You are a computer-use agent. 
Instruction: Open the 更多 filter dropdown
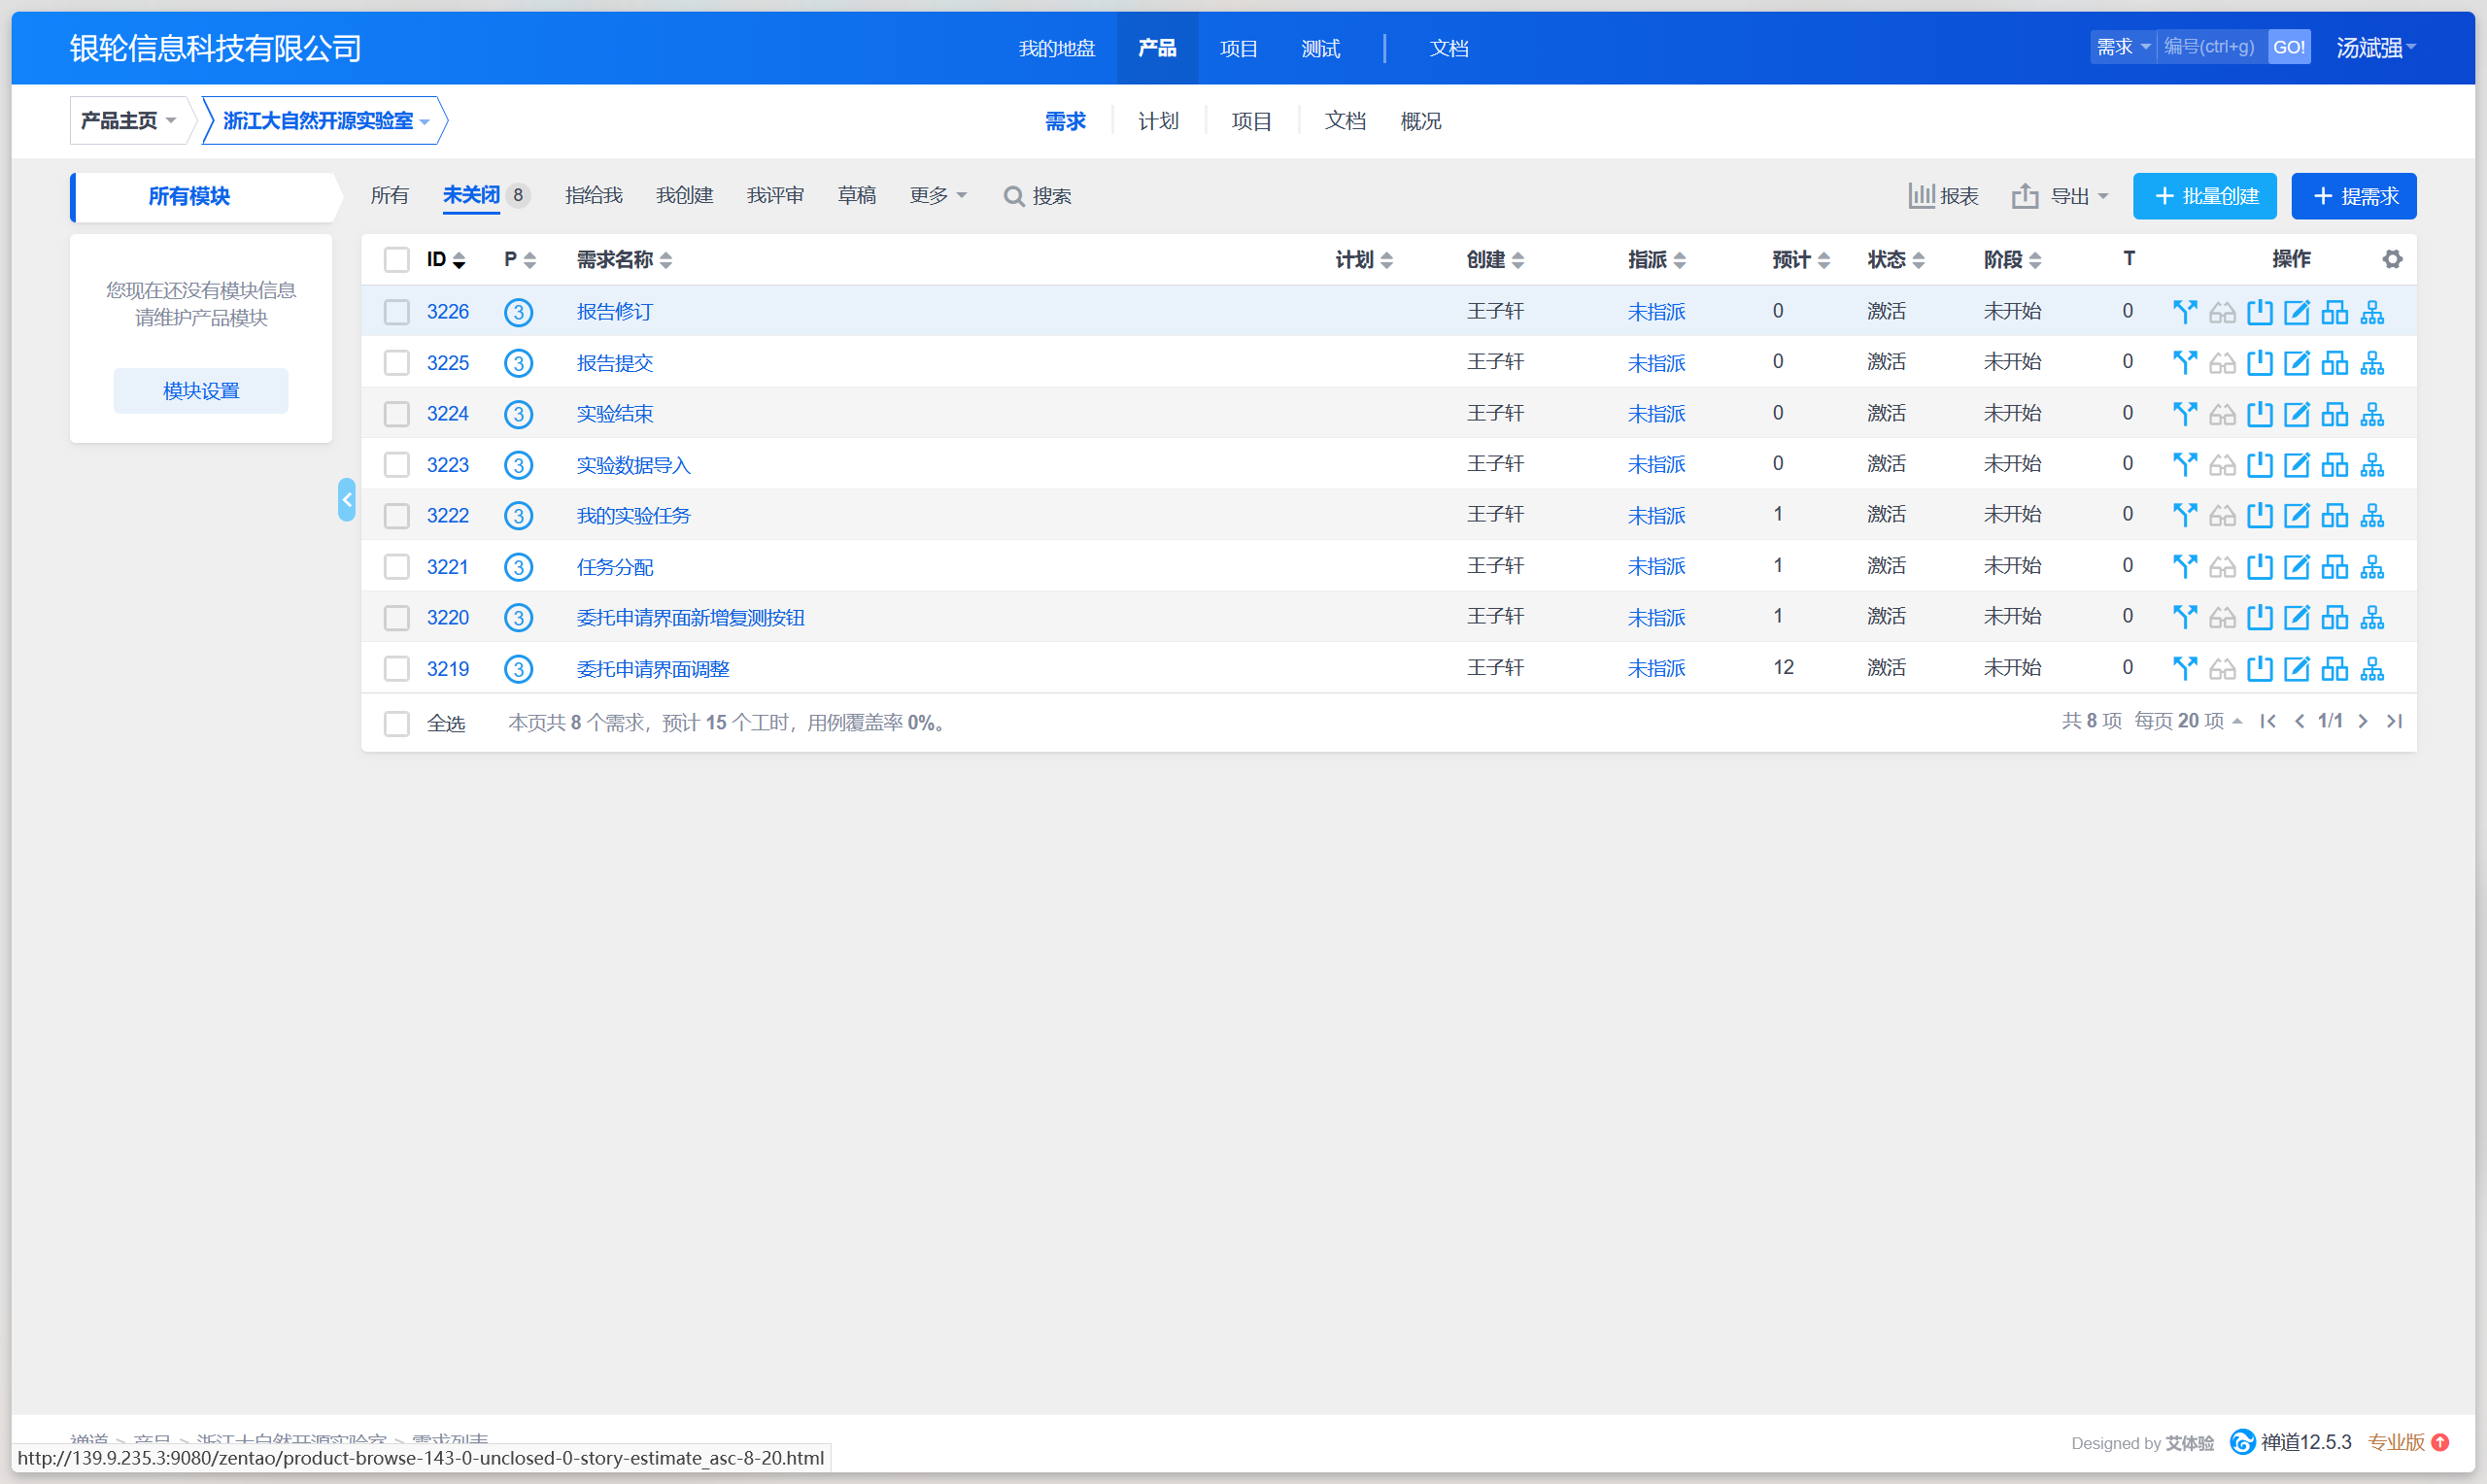click(x=937, y=196)
